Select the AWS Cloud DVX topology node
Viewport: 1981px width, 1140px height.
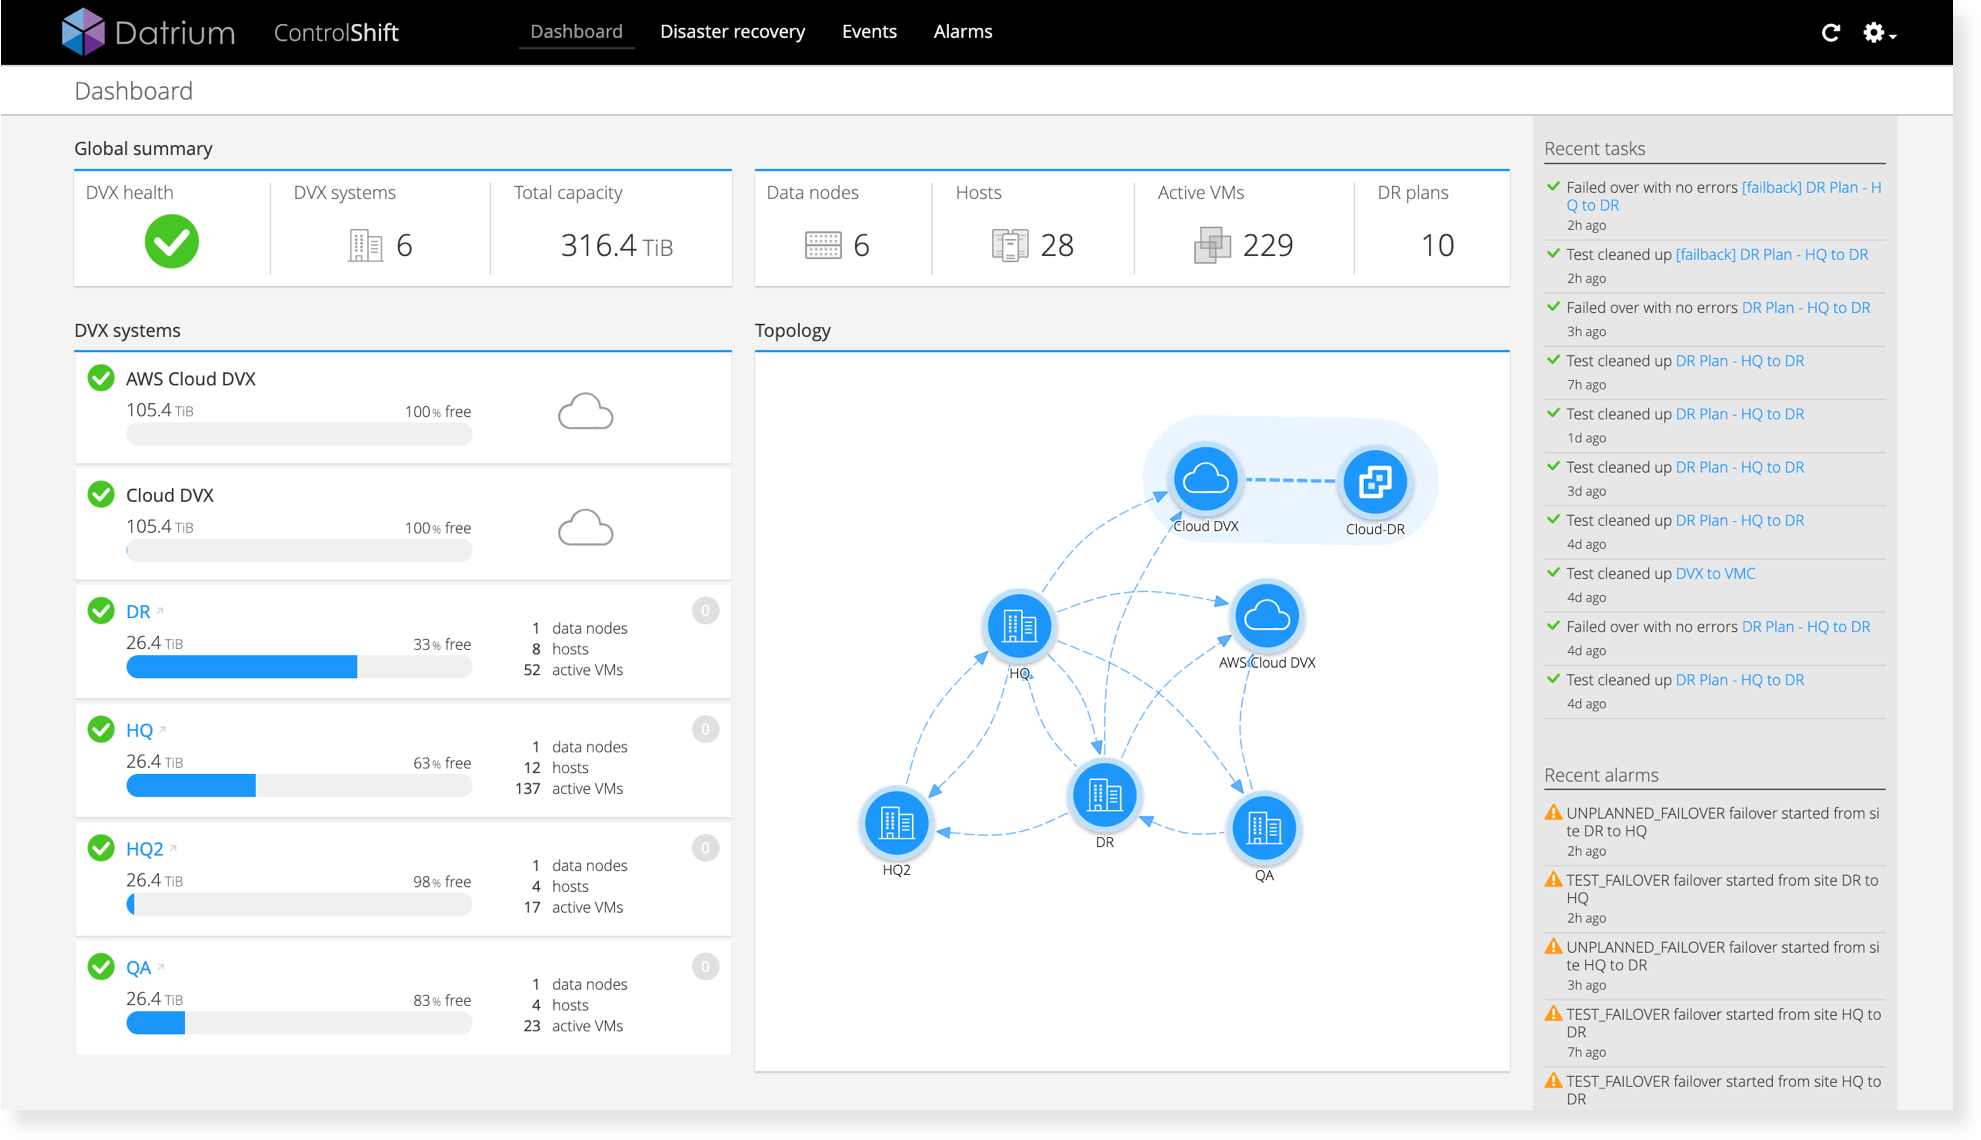(1267, 616)
